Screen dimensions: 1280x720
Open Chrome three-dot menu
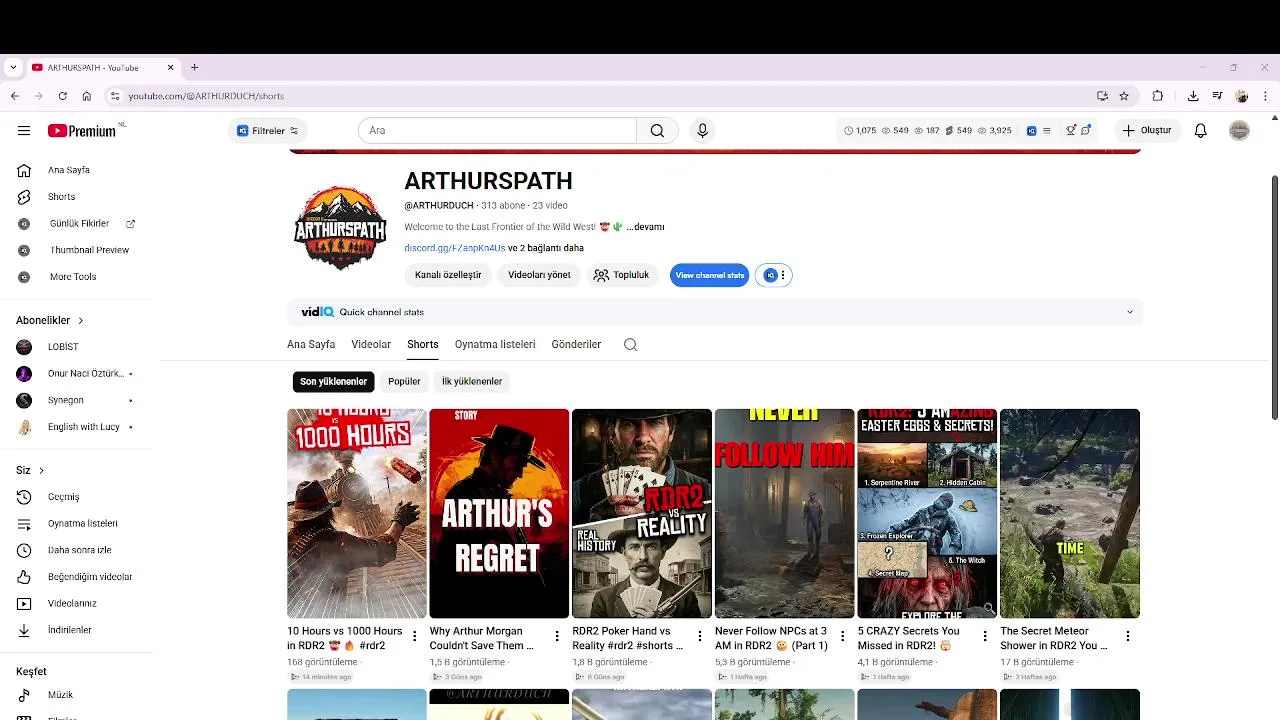point(1265,96)
